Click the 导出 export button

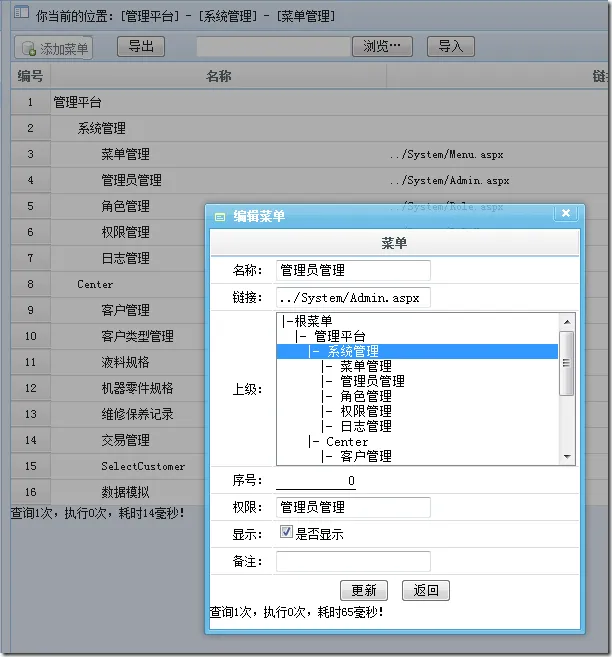pos(141,46)
